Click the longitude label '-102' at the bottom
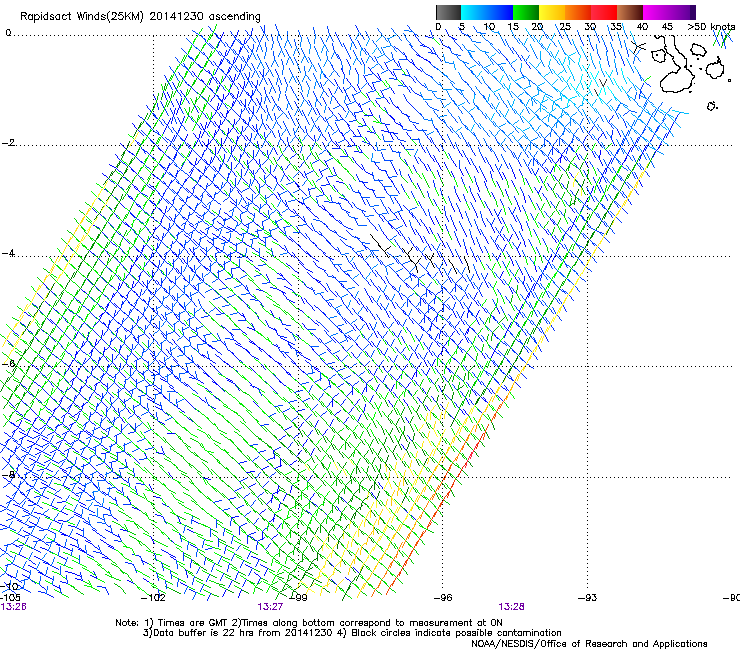 coord(153,598)
